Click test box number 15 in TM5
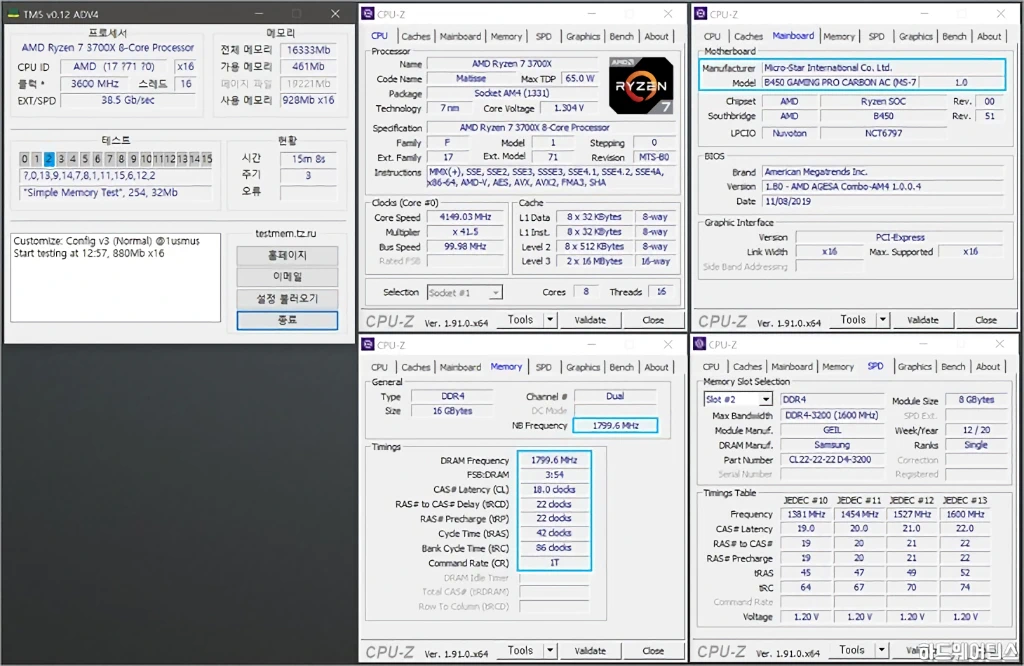 (x=206, y=159)
